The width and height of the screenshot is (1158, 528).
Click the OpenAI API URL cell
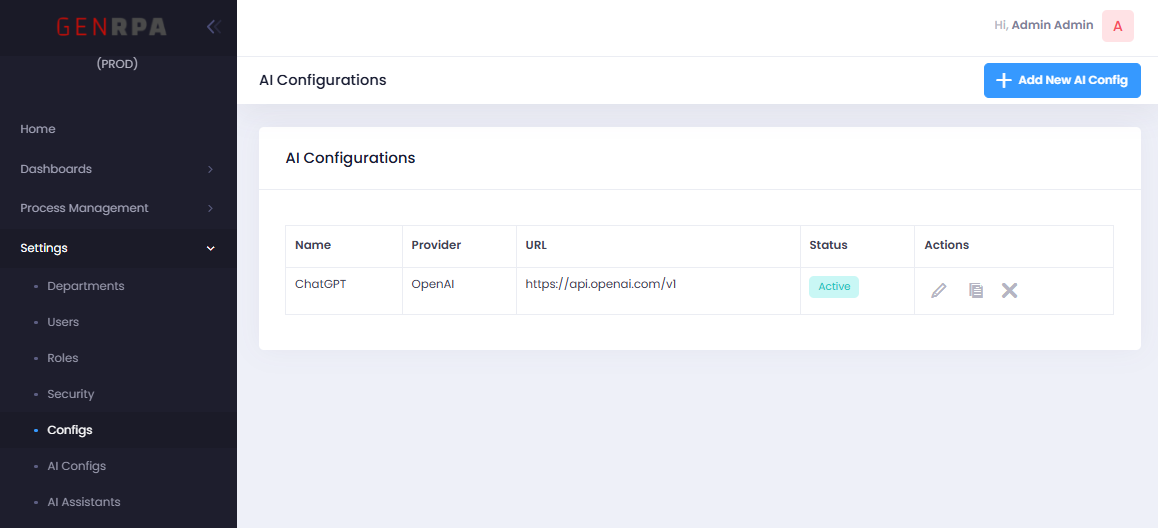coord(601,284)
